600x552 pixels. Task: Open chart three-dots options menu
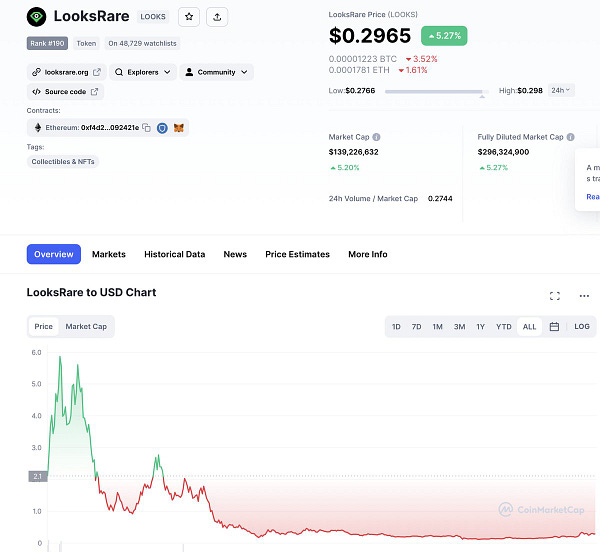tap(584, 296)
